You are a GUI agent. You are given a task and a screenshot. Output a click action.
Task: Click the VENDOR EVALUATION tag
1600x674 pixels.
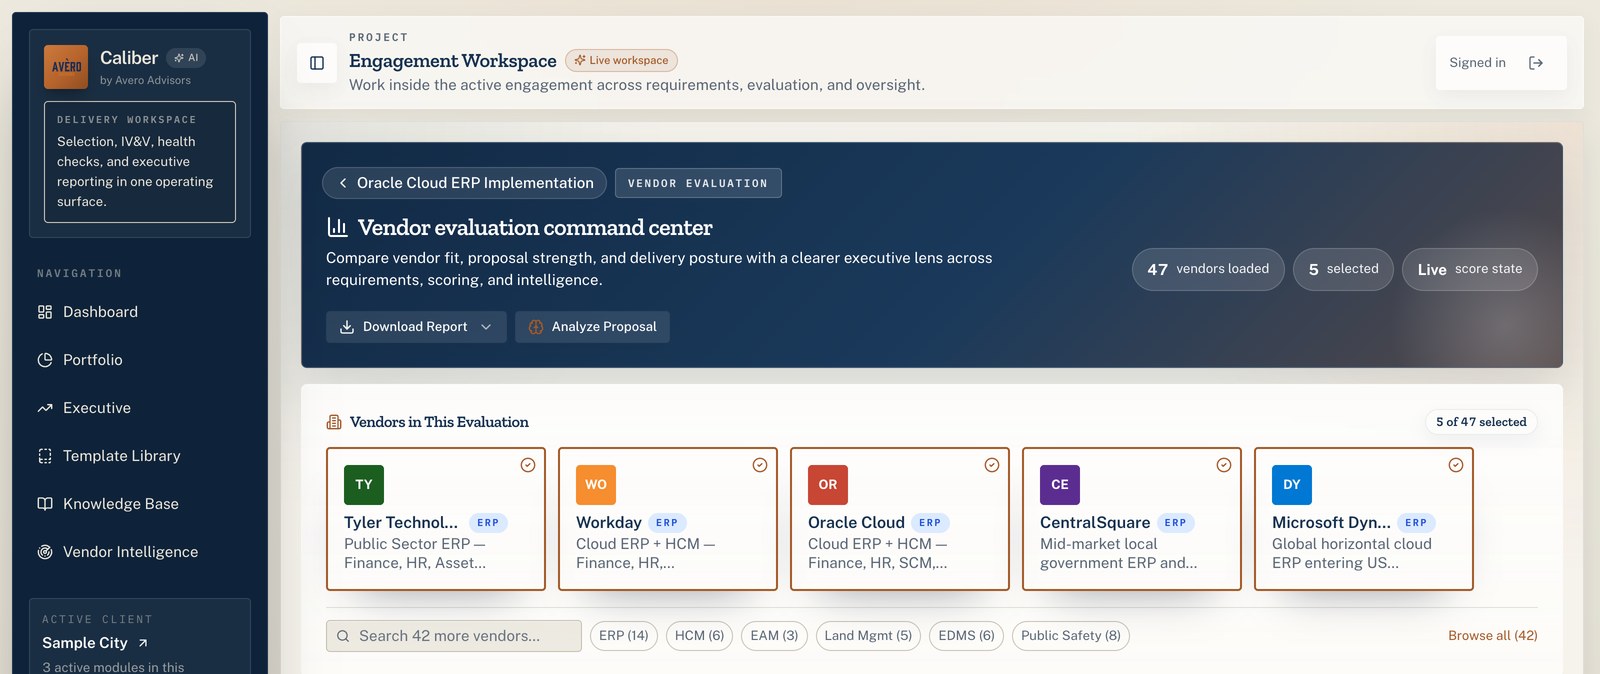point(698,183)
